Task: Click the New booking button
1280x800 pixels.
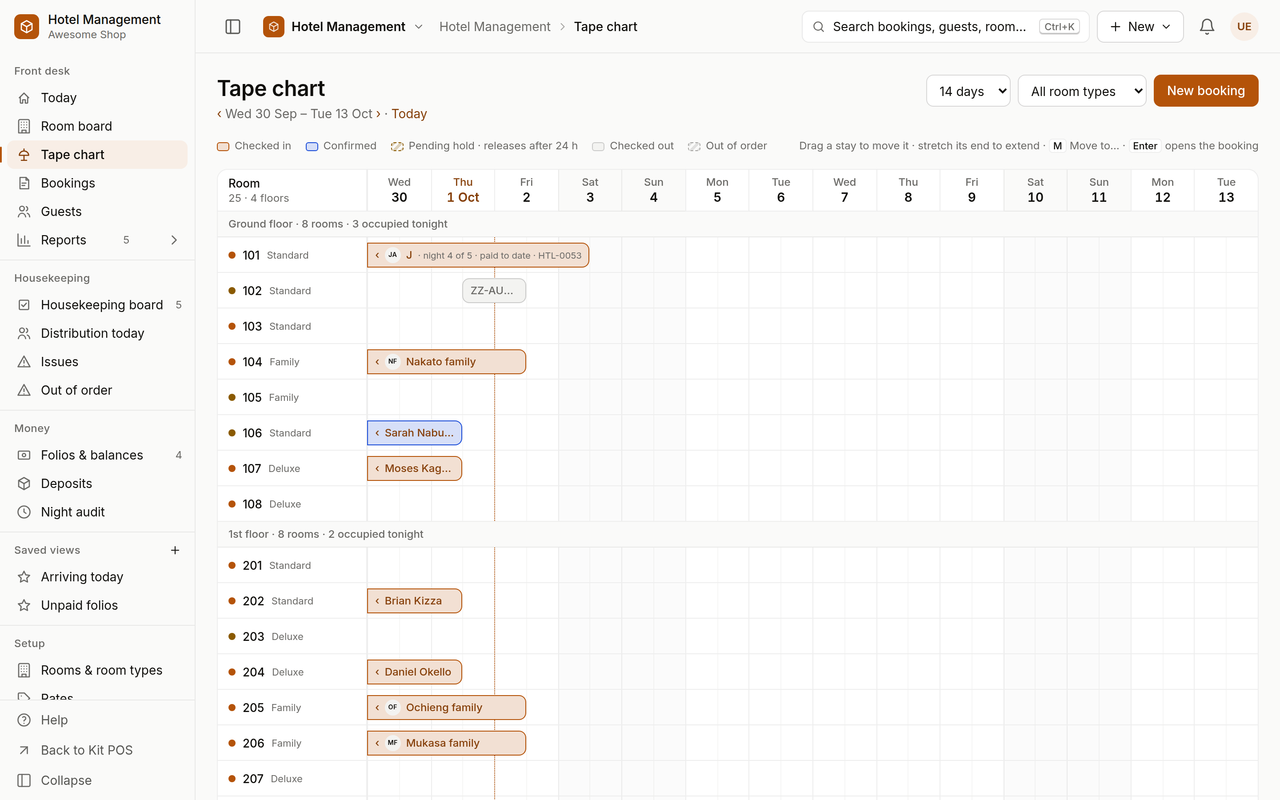Action: 1206,91
